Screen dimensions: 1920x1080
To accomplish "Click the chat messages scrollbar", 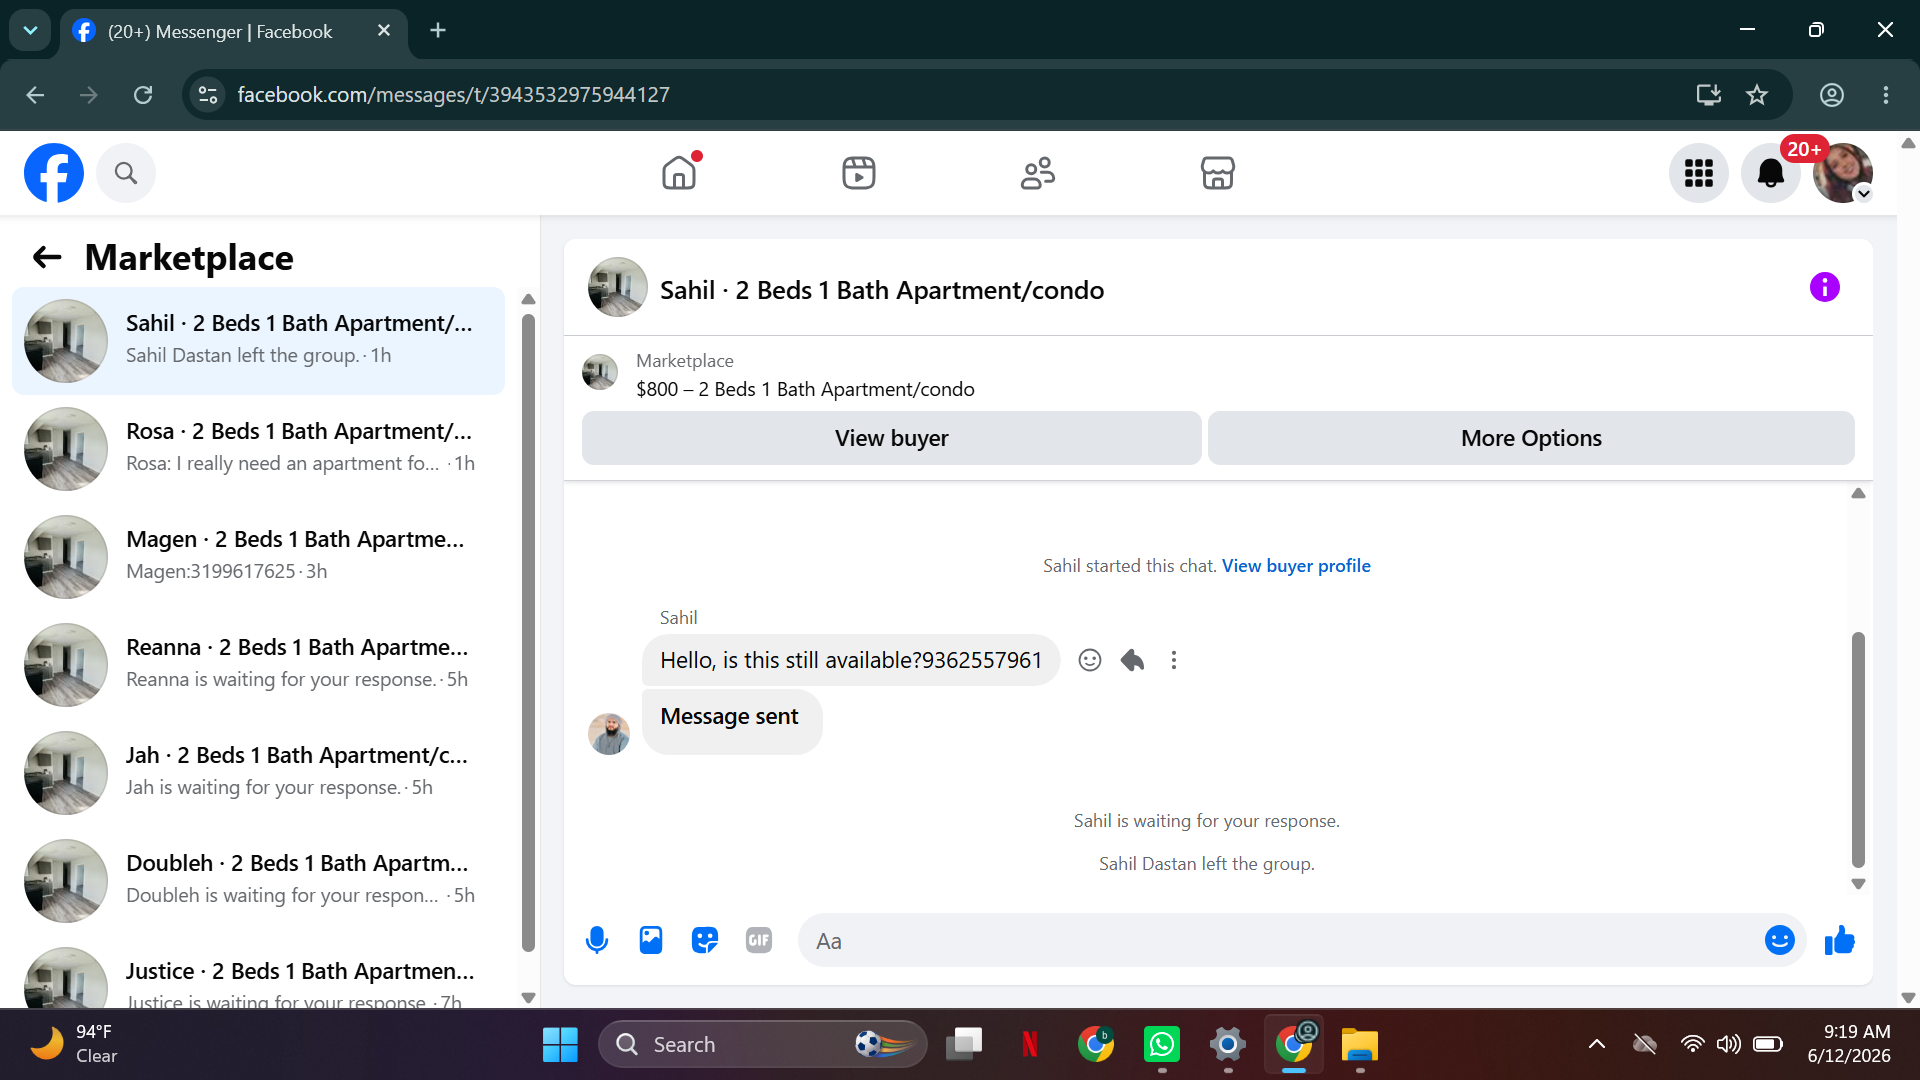I will pos(1858,750).
